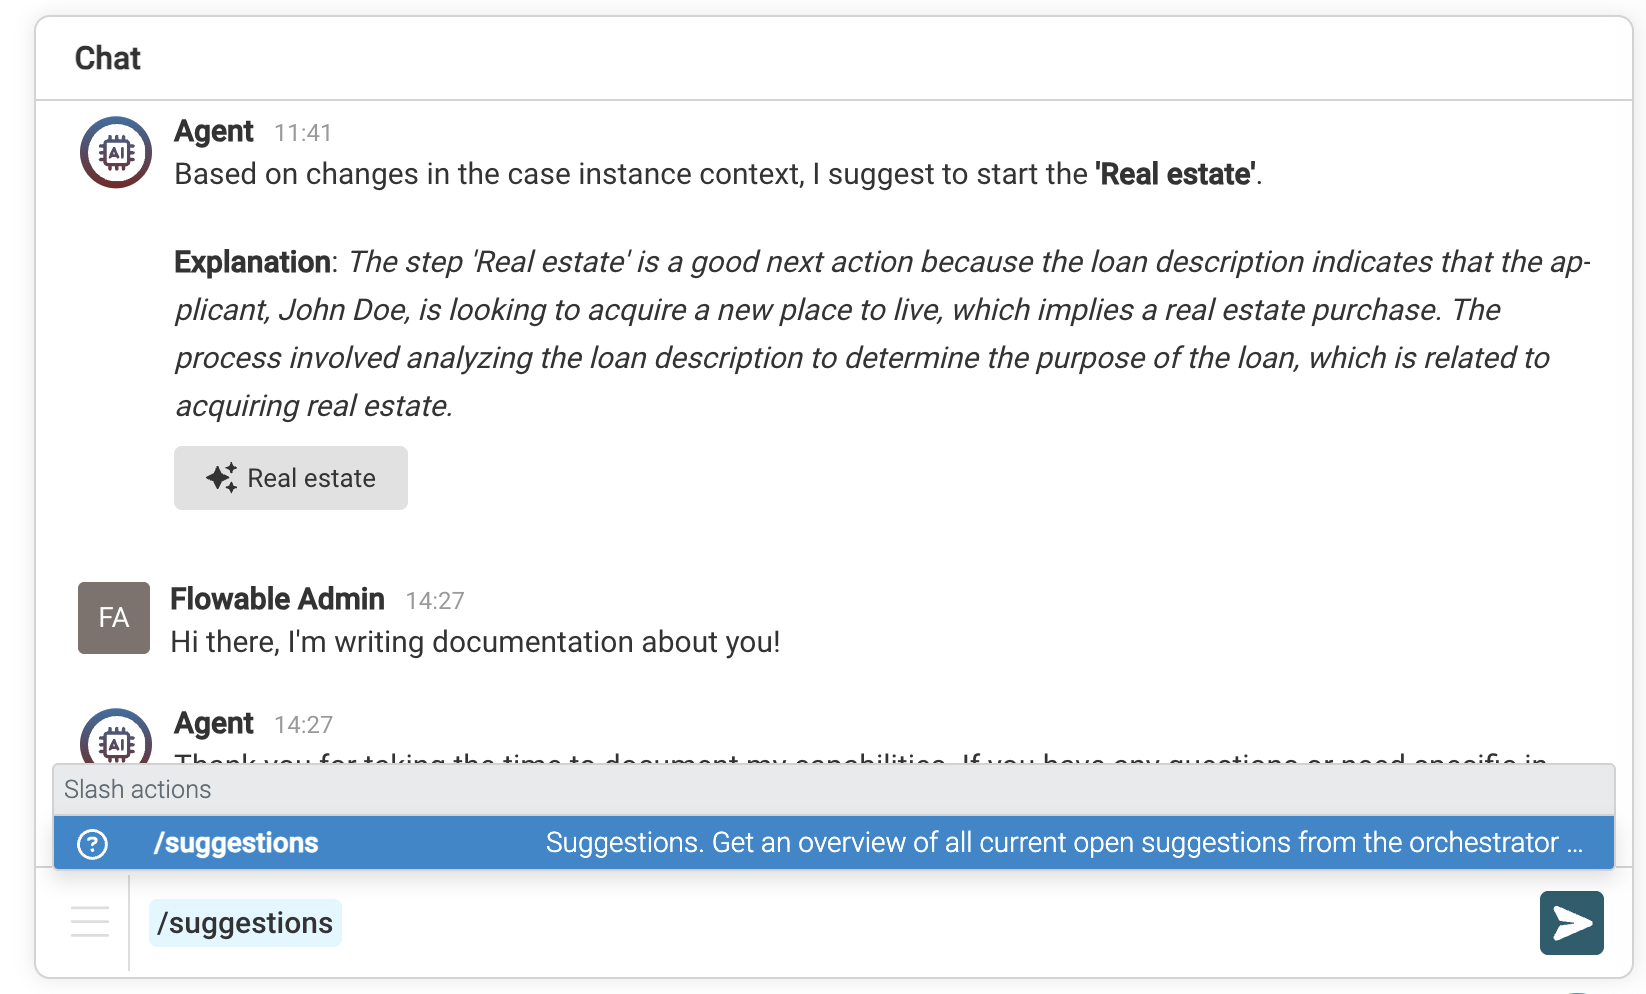Click the question-mark help icon next to /suggestions
The height and width of the screenshot is (994, 1646).
(92, 843)
